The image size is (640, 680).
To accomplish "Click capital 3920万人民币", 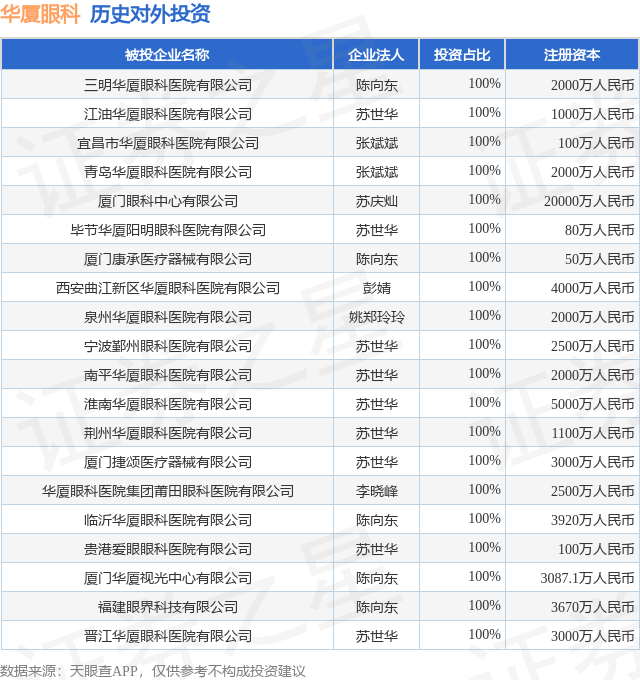I will [593, 520].
